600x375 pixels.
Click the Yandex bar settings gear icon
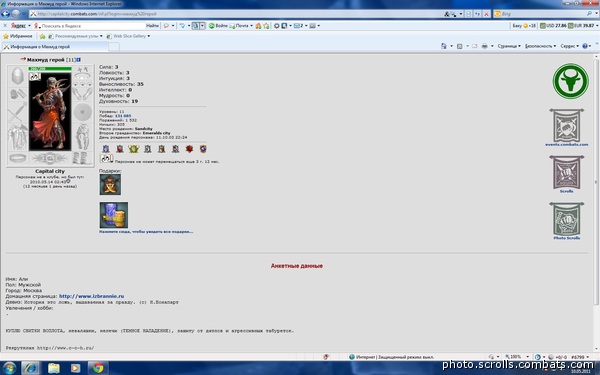click(276, 26)
